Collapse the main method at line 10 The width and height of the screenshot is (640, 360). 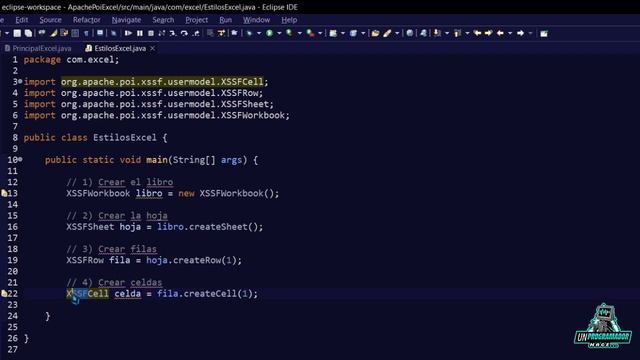tap(20, 159)
